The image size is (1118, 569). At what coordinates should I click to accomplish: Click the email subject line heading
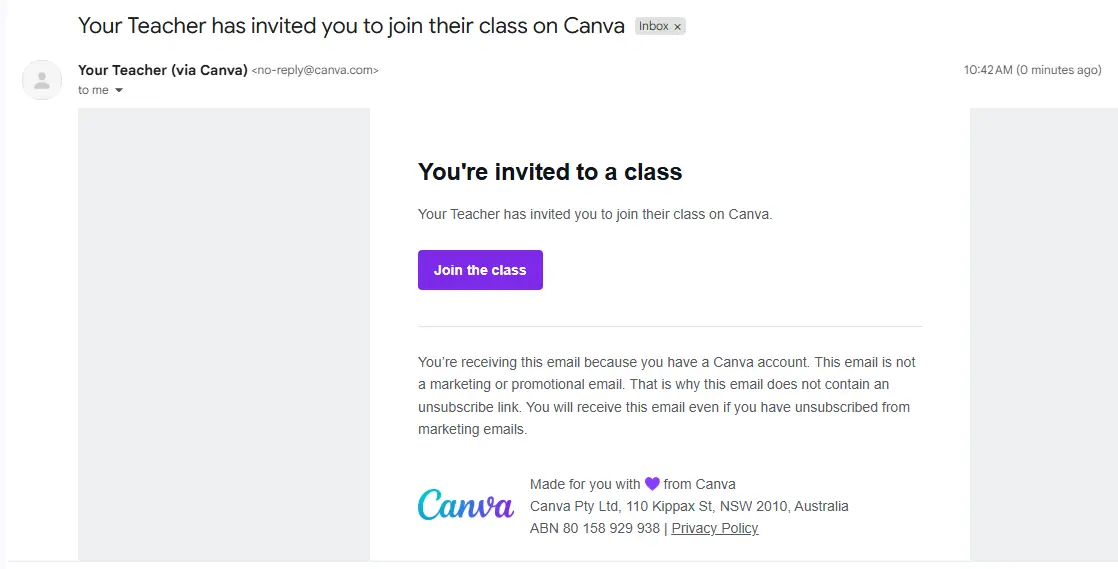coord(352,26)
